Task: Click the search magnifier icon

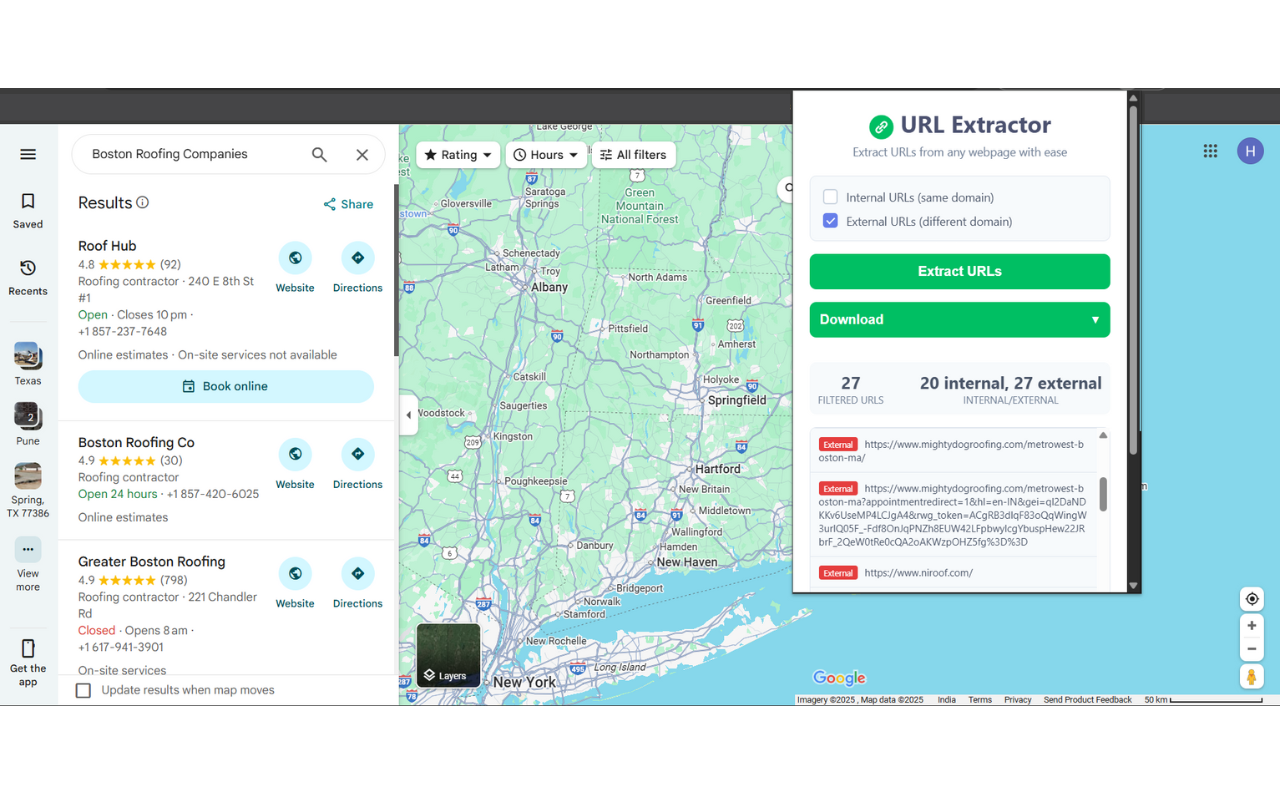Action: point(319,154)
